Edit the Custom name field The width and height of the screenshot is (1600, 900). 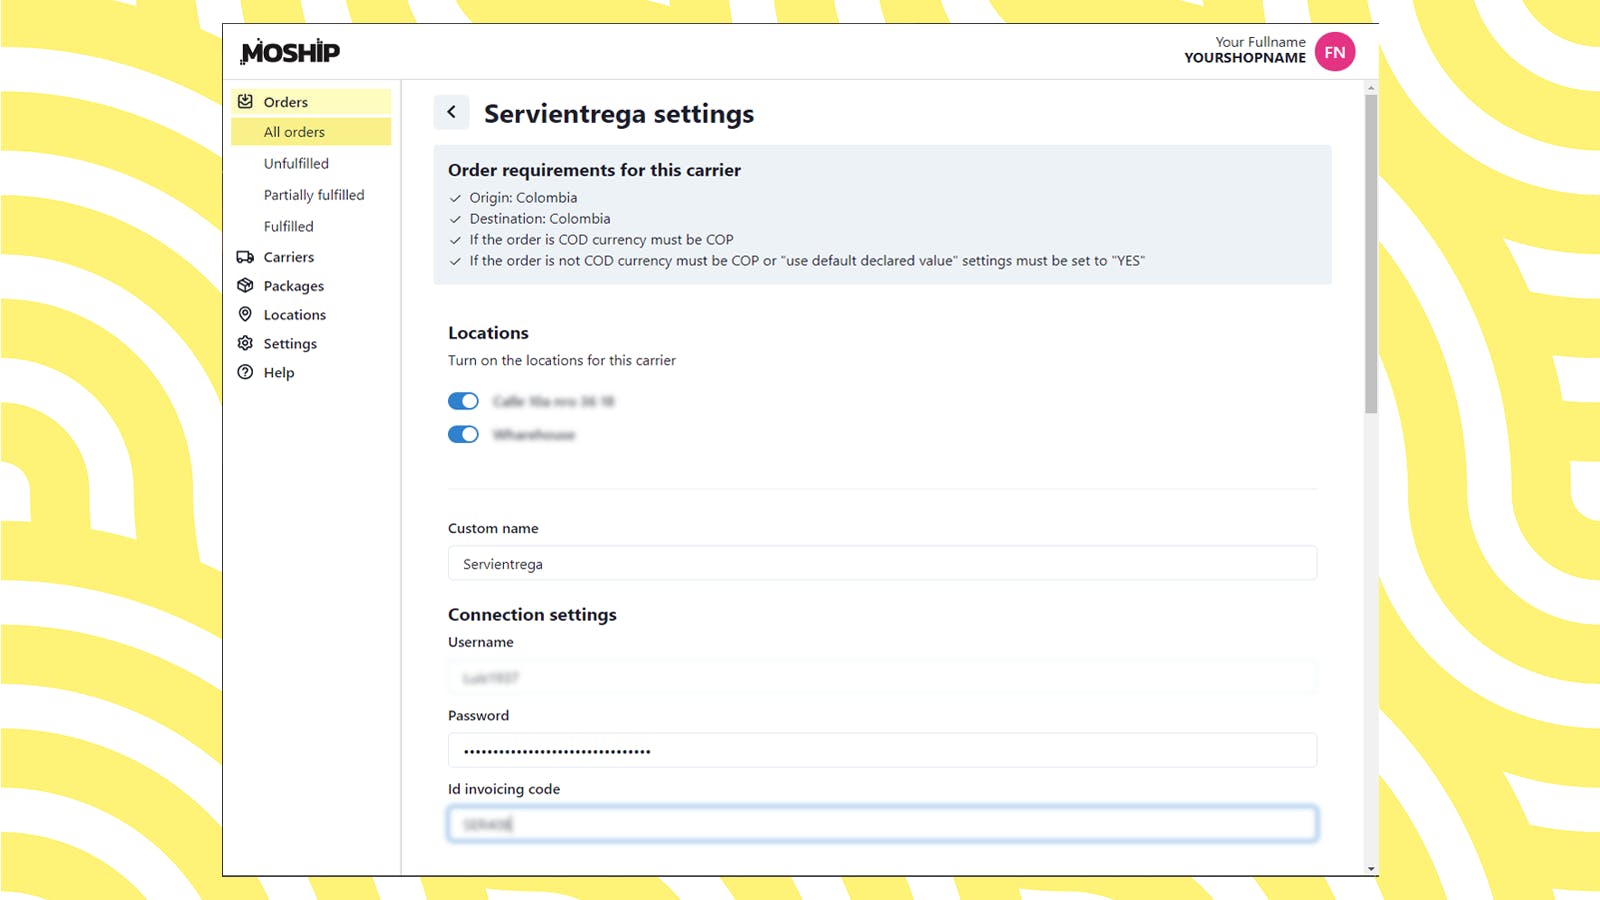(x=882, y=563)
